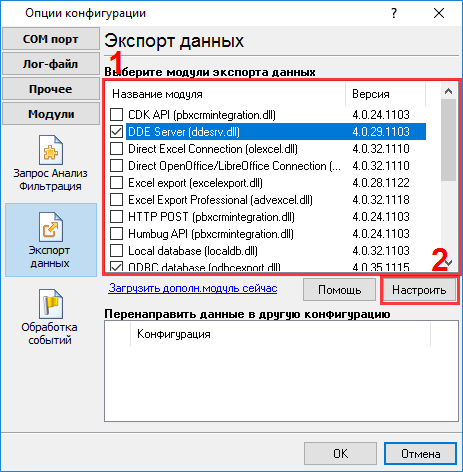
Task: Click the module list scroll up arrow
Action: (x=449, y=91)
